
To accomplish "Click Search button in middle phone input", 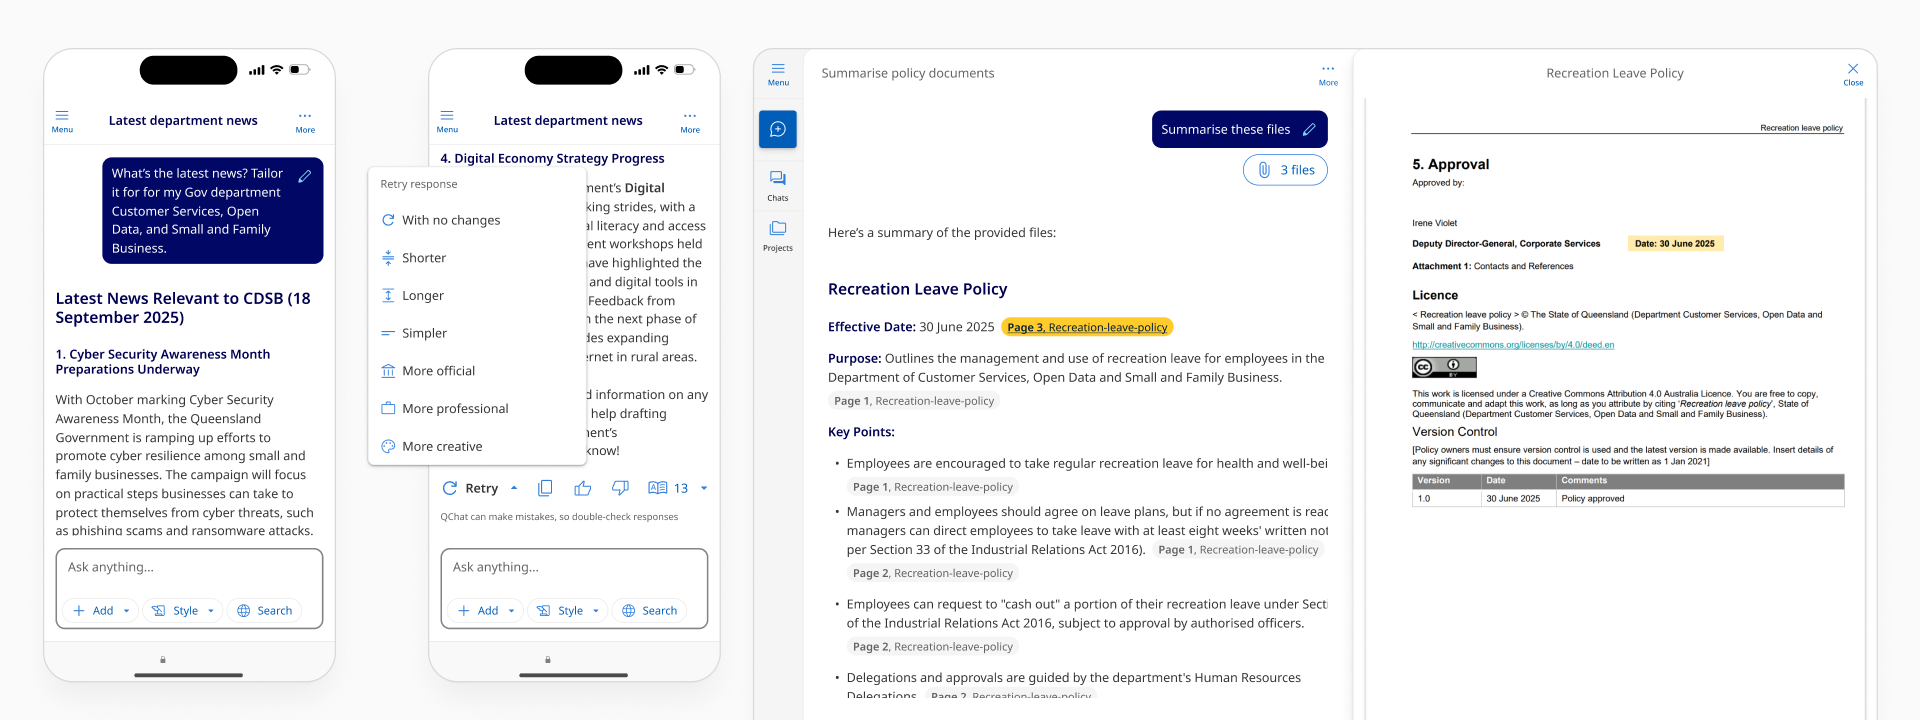I will click(650, 611).
